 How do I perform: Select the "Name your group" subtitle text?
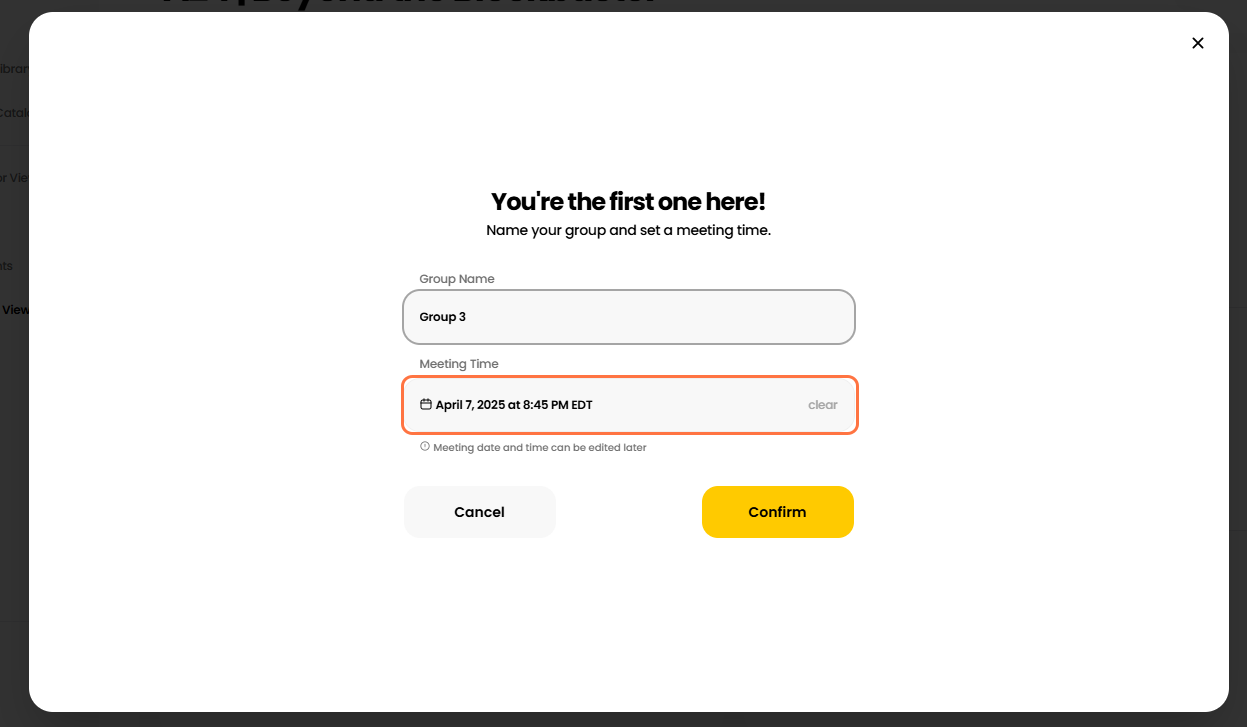coord(628,230)
